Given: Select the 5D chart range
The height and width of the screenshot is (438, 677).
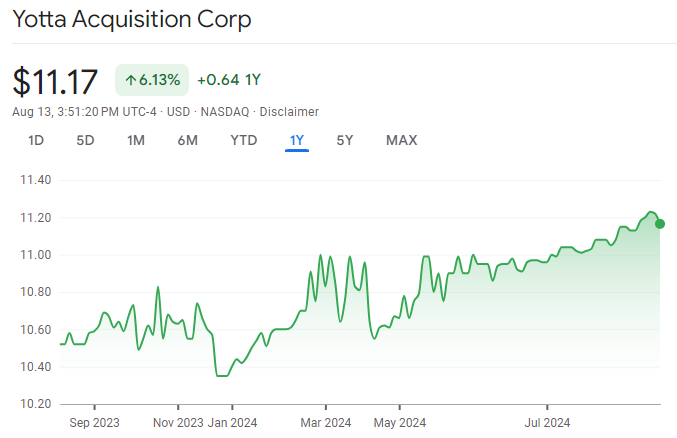Looking at the screenshot, I should 85,140.
